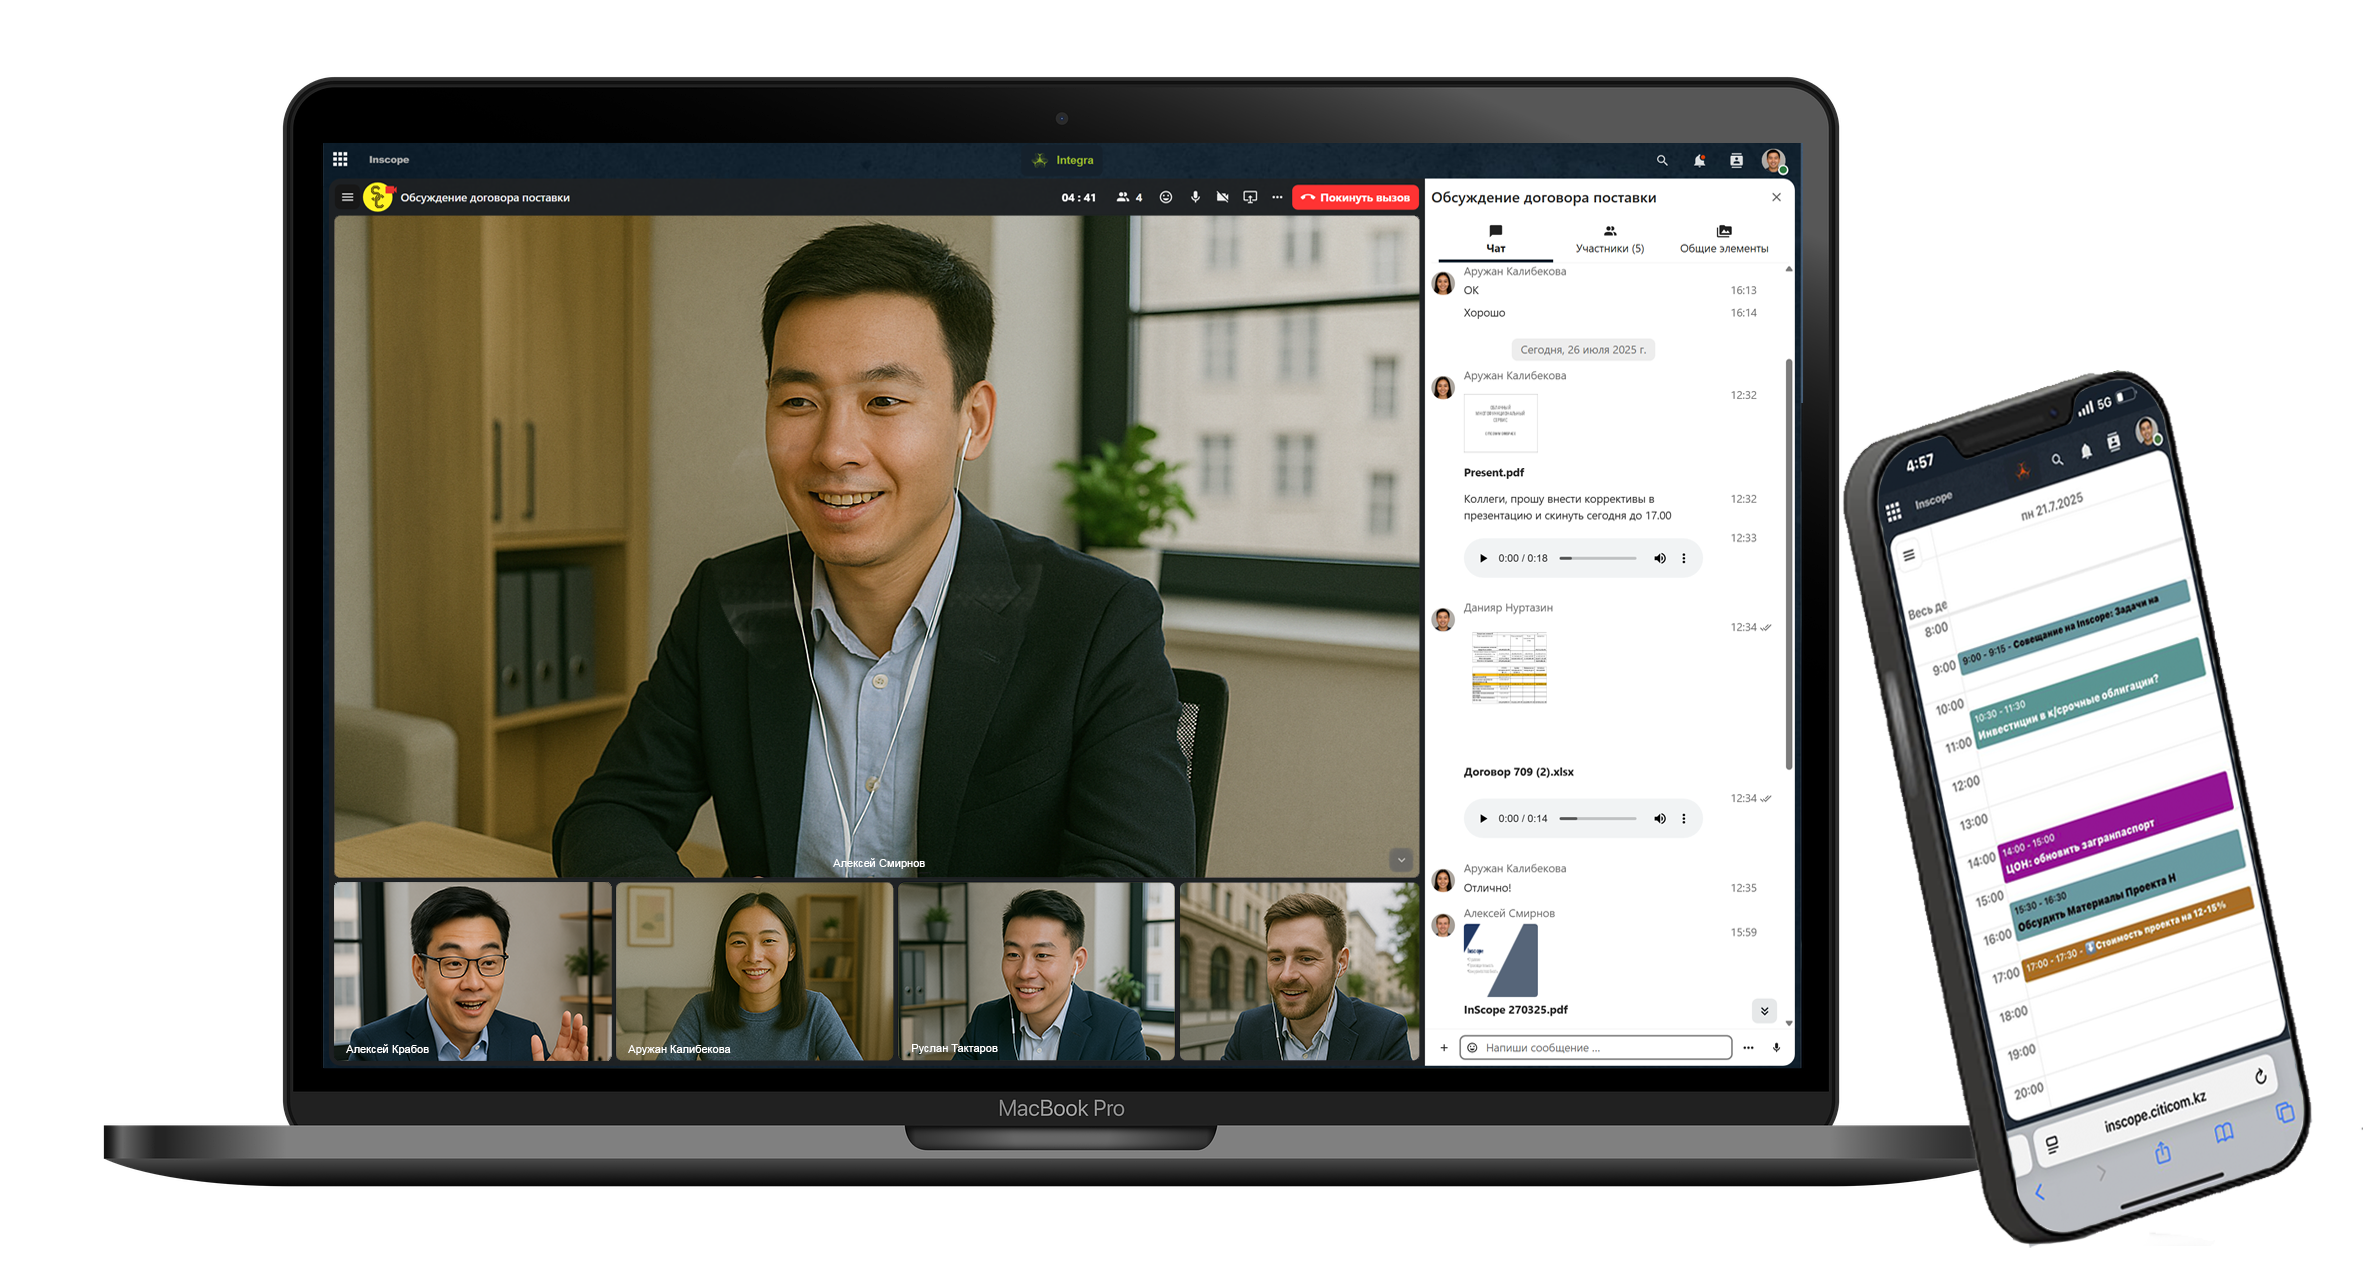Open the three-dot more options in the call toolbar
This screenshot has height=1284, width=2363.
pos(1277,197)
